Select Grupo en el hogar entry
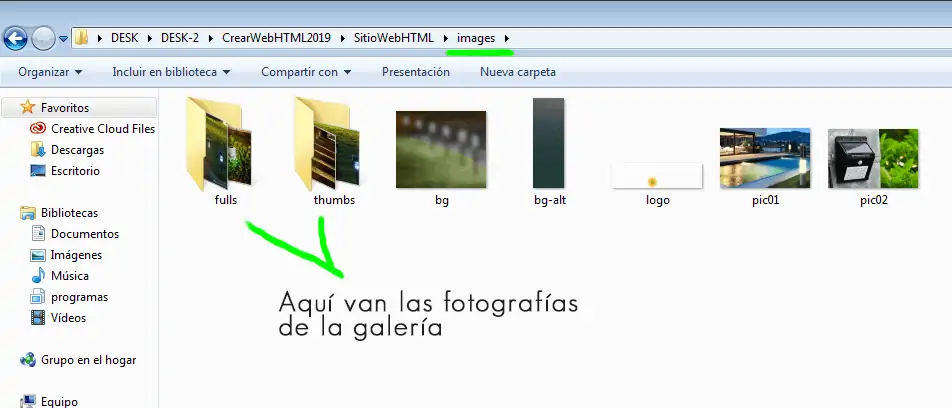Screen dimensions: 952x408 click(x=89, y=360)
